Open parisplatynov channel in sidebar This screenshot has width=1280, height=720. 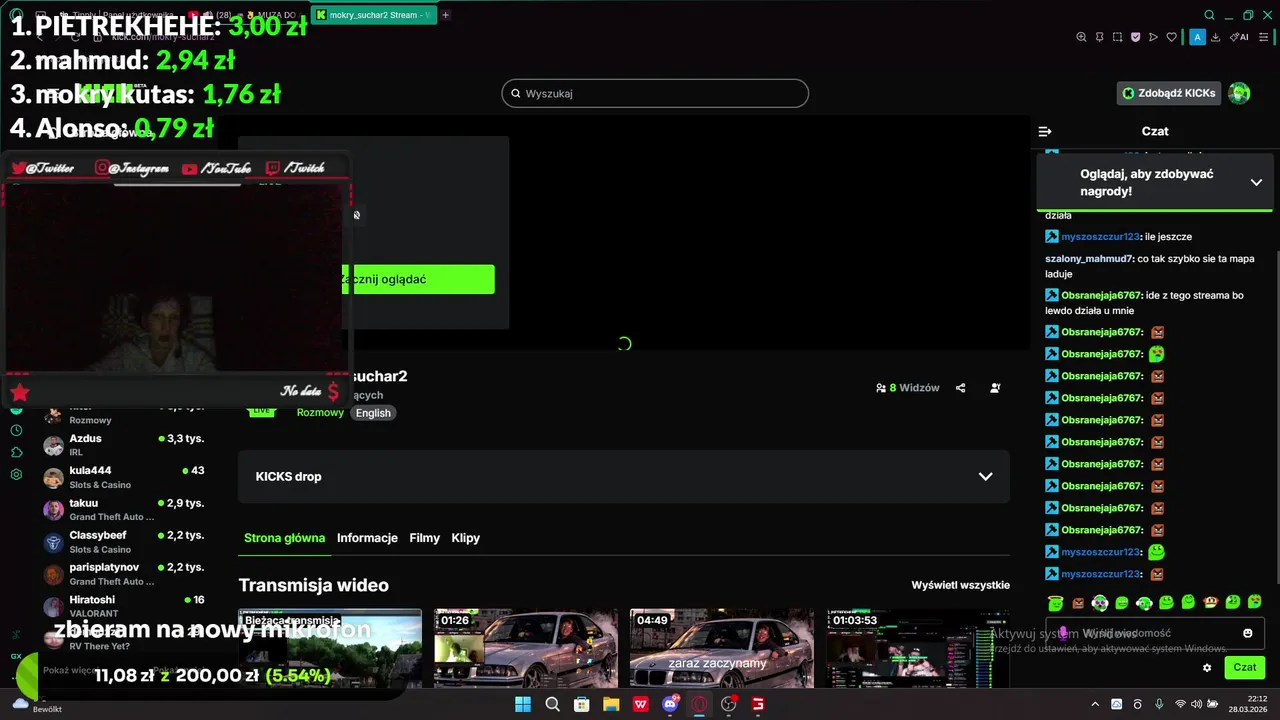124,574
